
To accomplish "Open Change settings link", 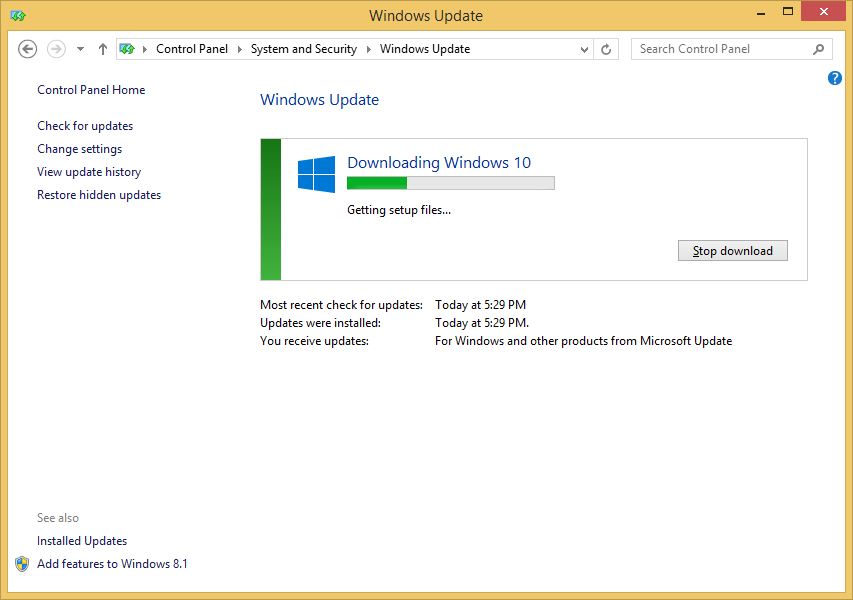I will (x=79, y=149).
